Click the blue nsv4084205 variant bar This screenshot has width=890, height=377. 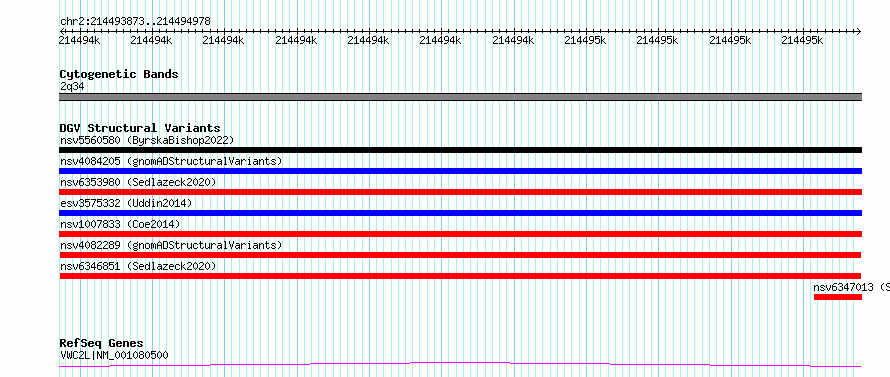point(460,171)
